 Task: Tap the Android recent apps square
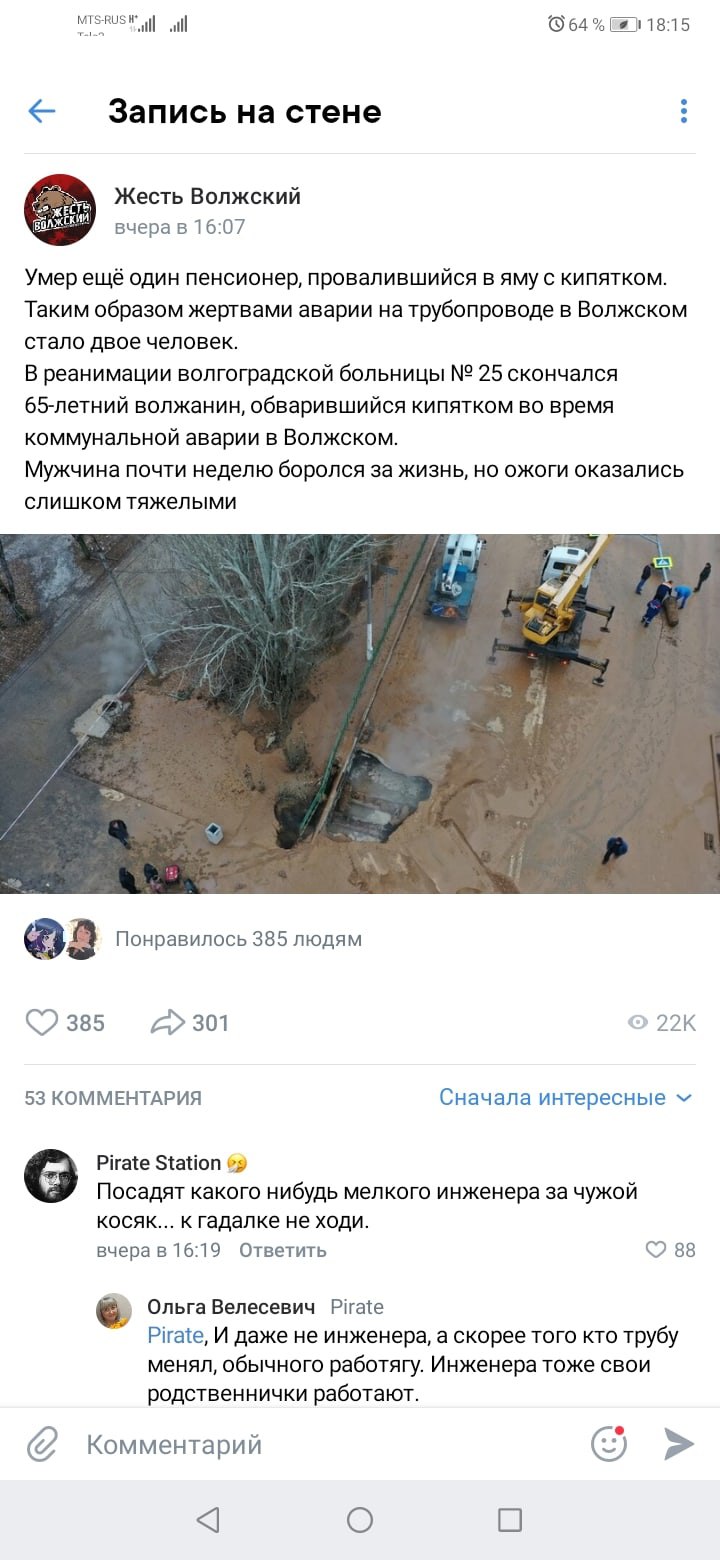(x=510, y=1520)
